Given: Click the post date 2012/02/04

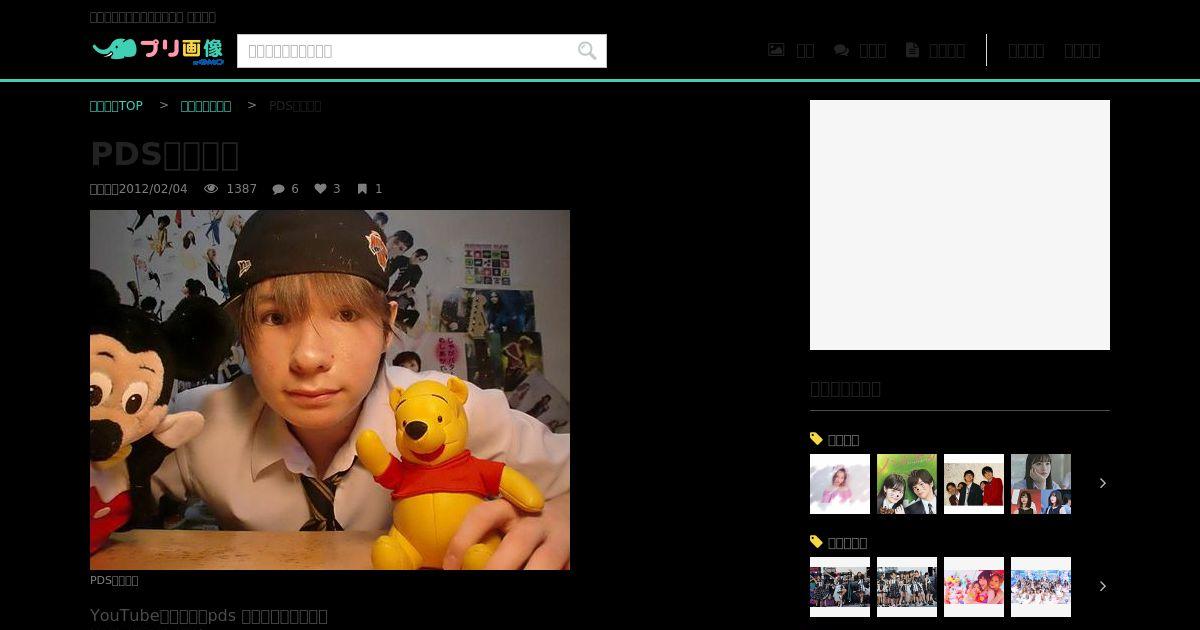Looking at the screenshot, I should (153, 189).
